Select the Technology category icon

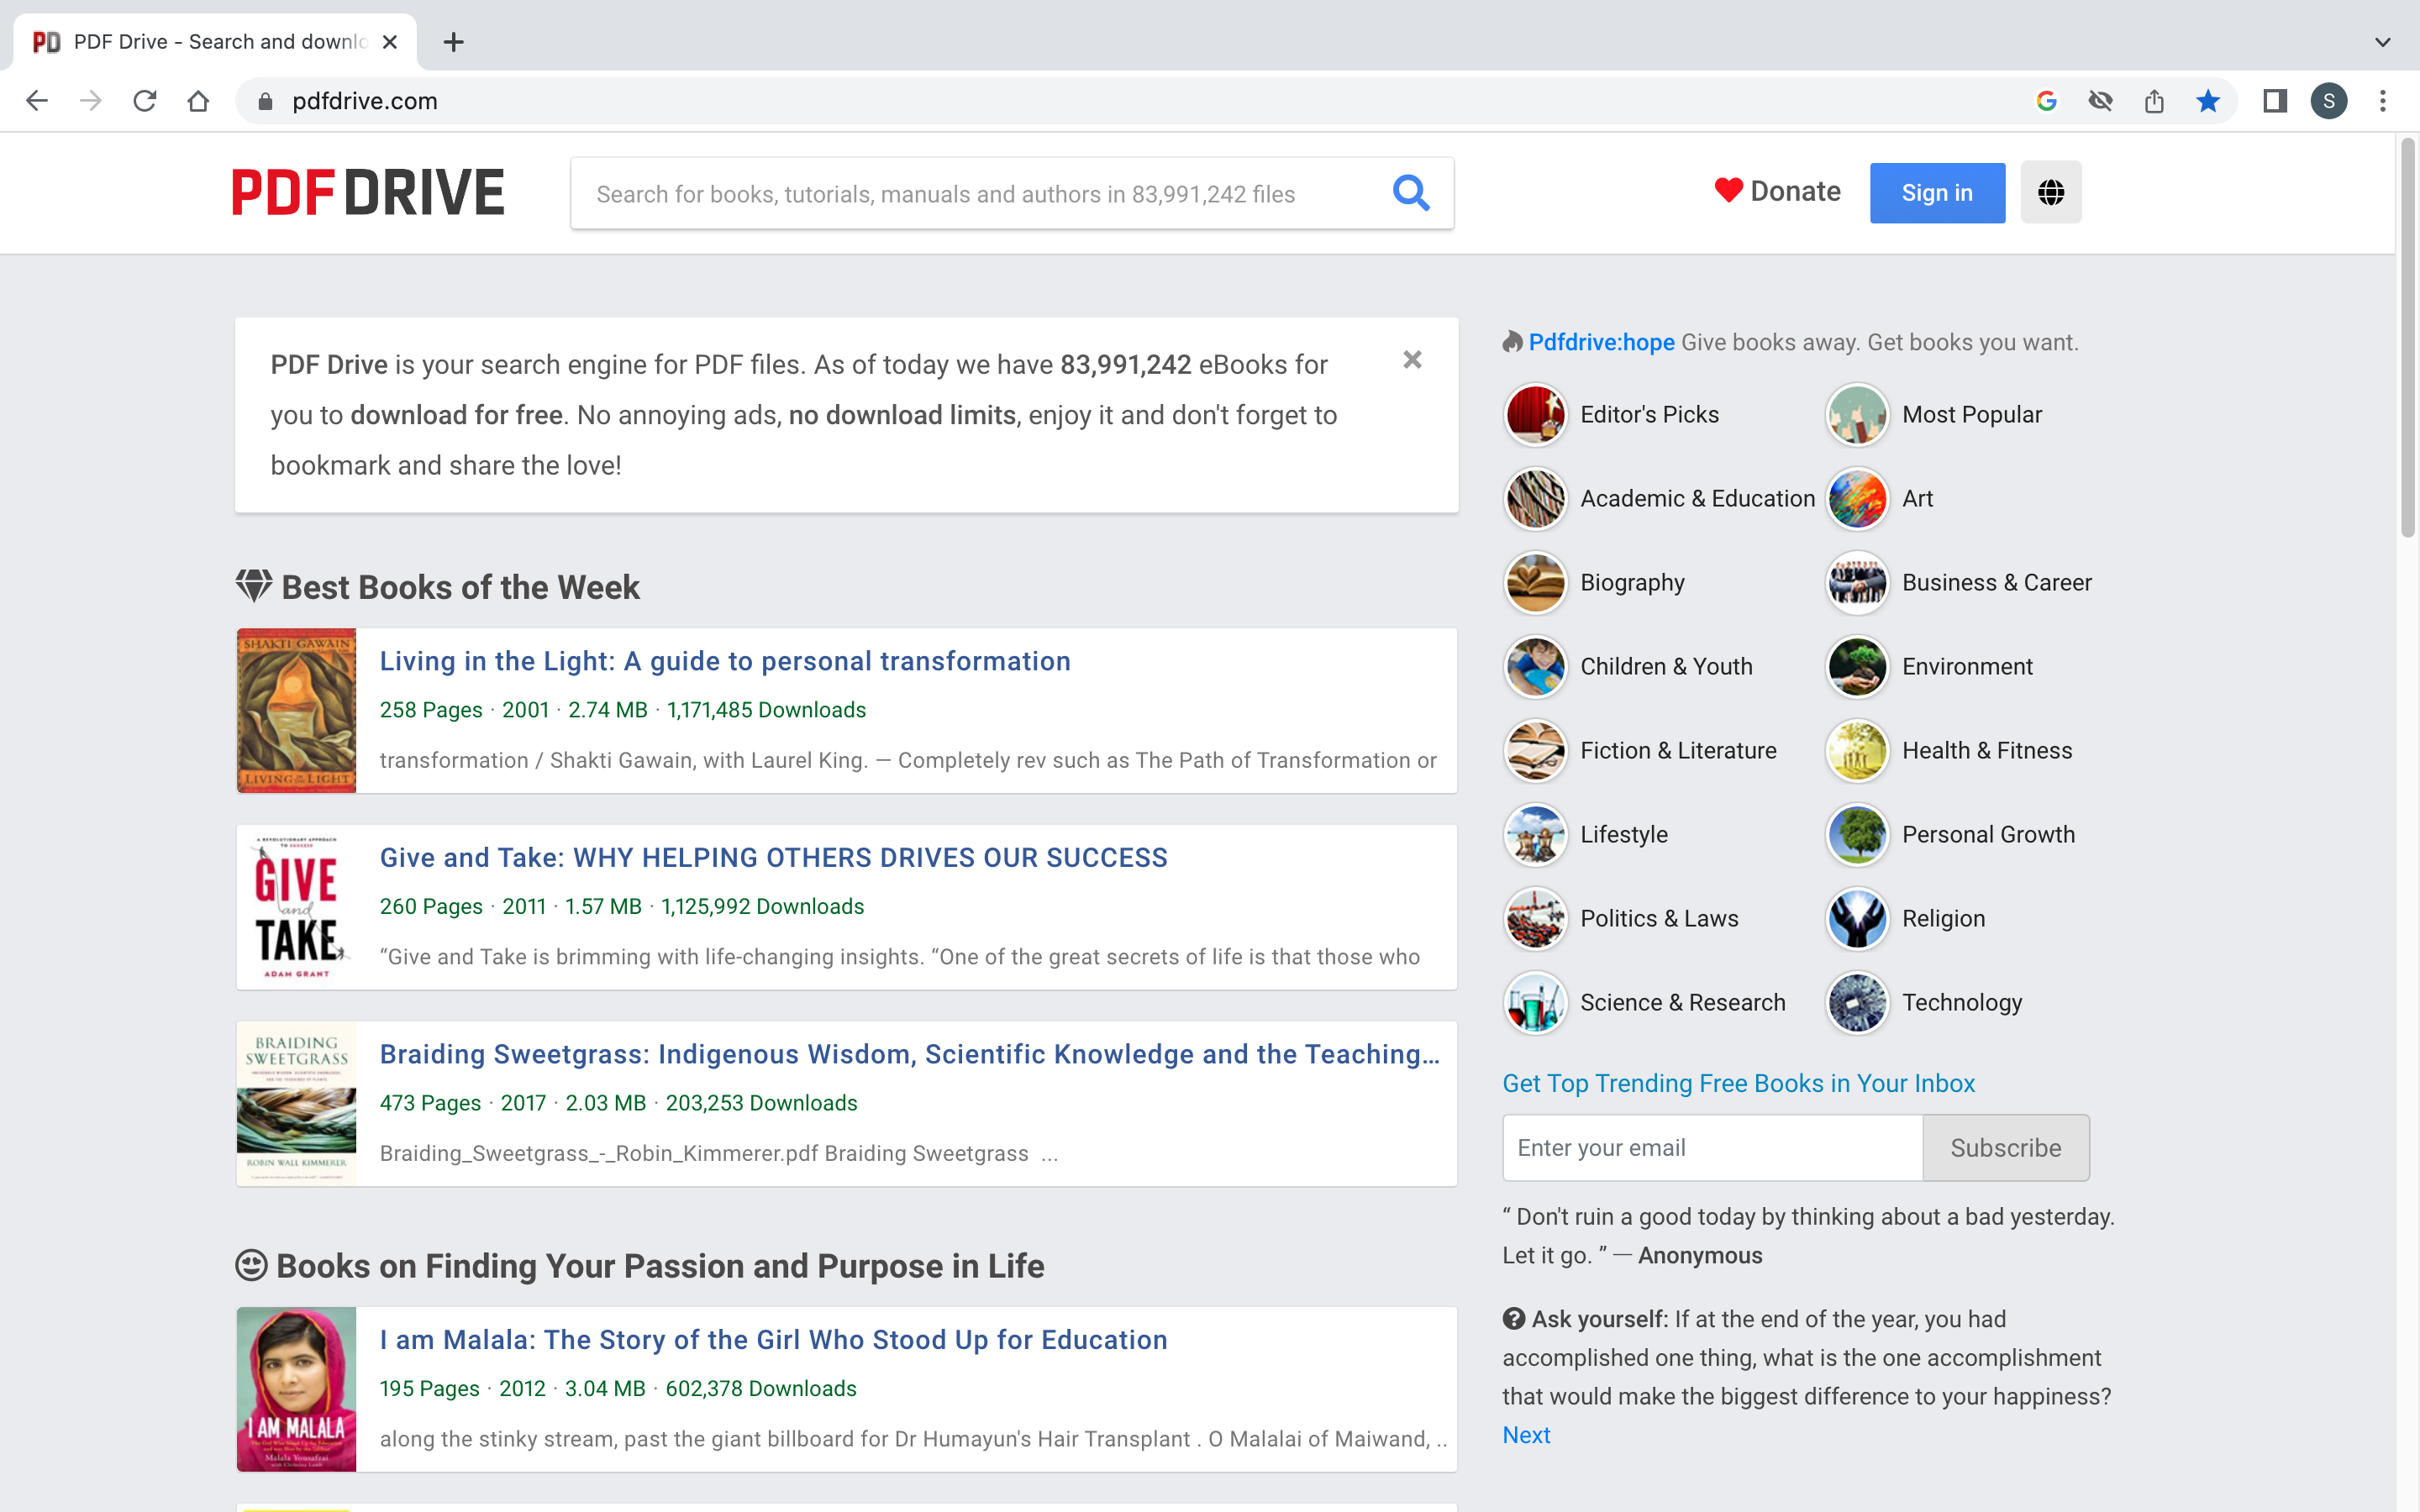pos(1857,1003)
